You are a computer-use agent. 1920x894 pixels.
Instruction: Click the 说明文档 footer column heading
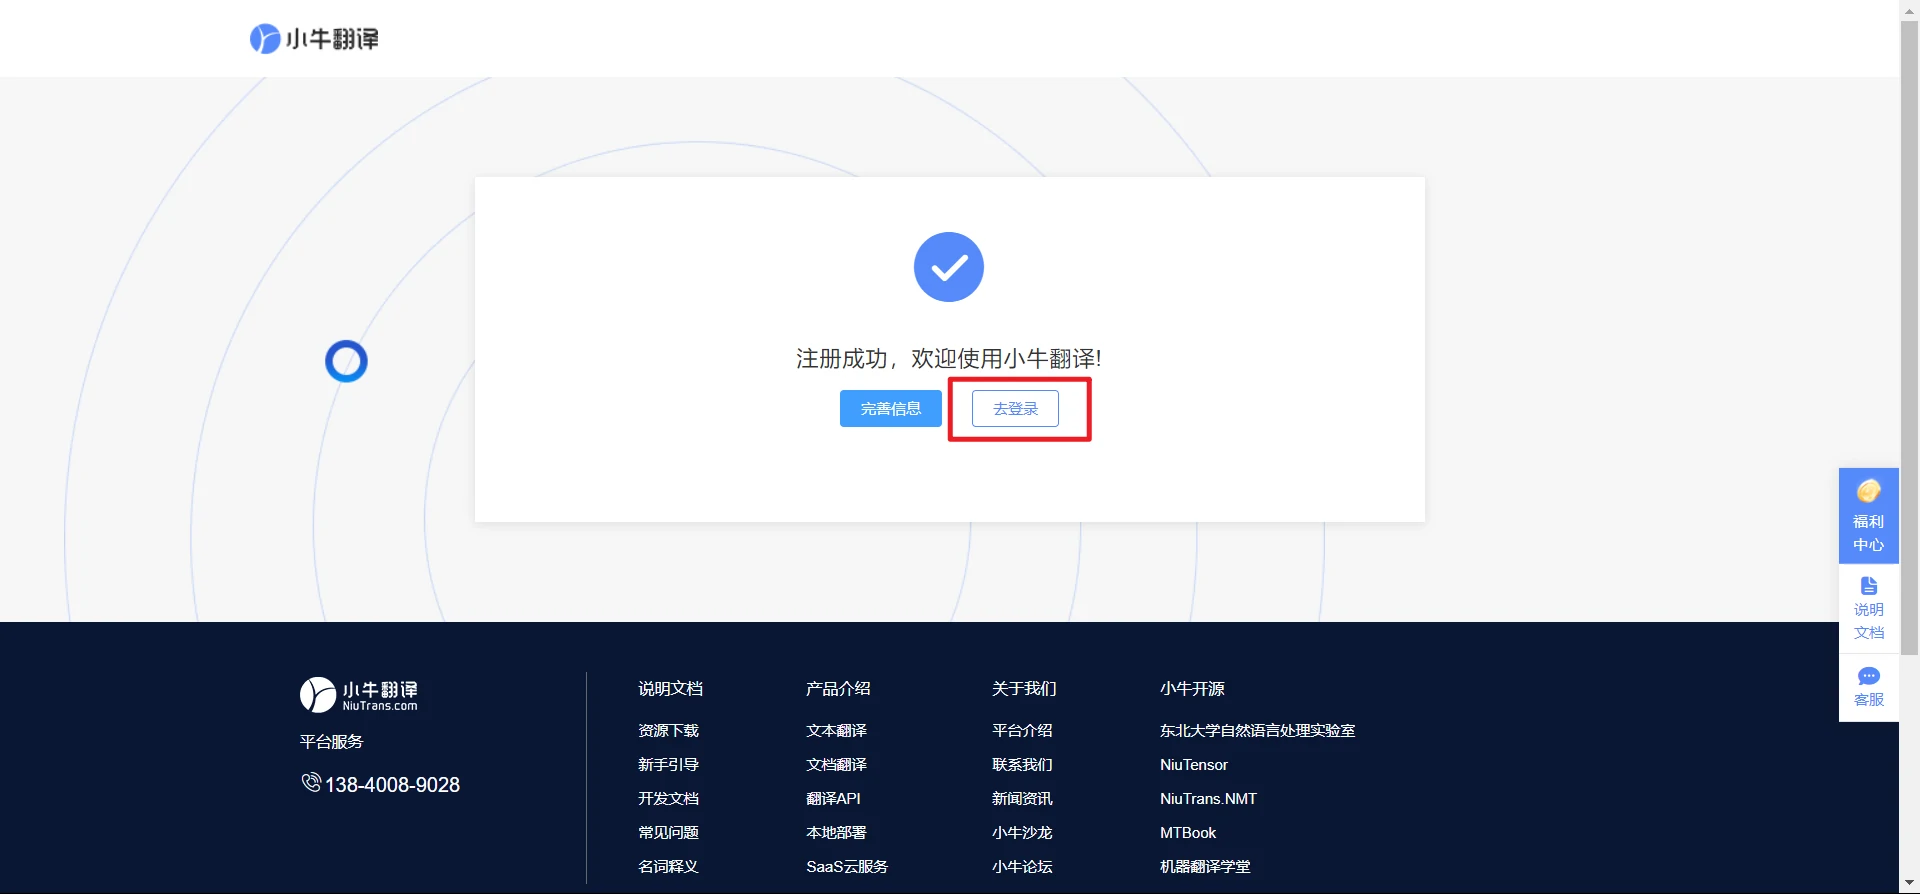[670, 689]
